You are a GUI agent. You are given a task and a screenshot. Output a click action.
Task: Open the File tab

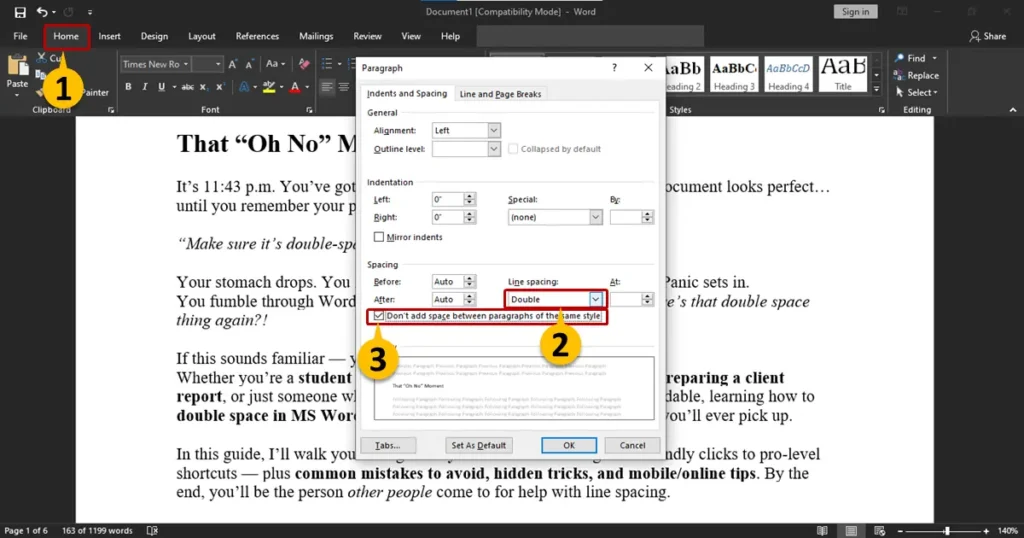coord(20,37)
